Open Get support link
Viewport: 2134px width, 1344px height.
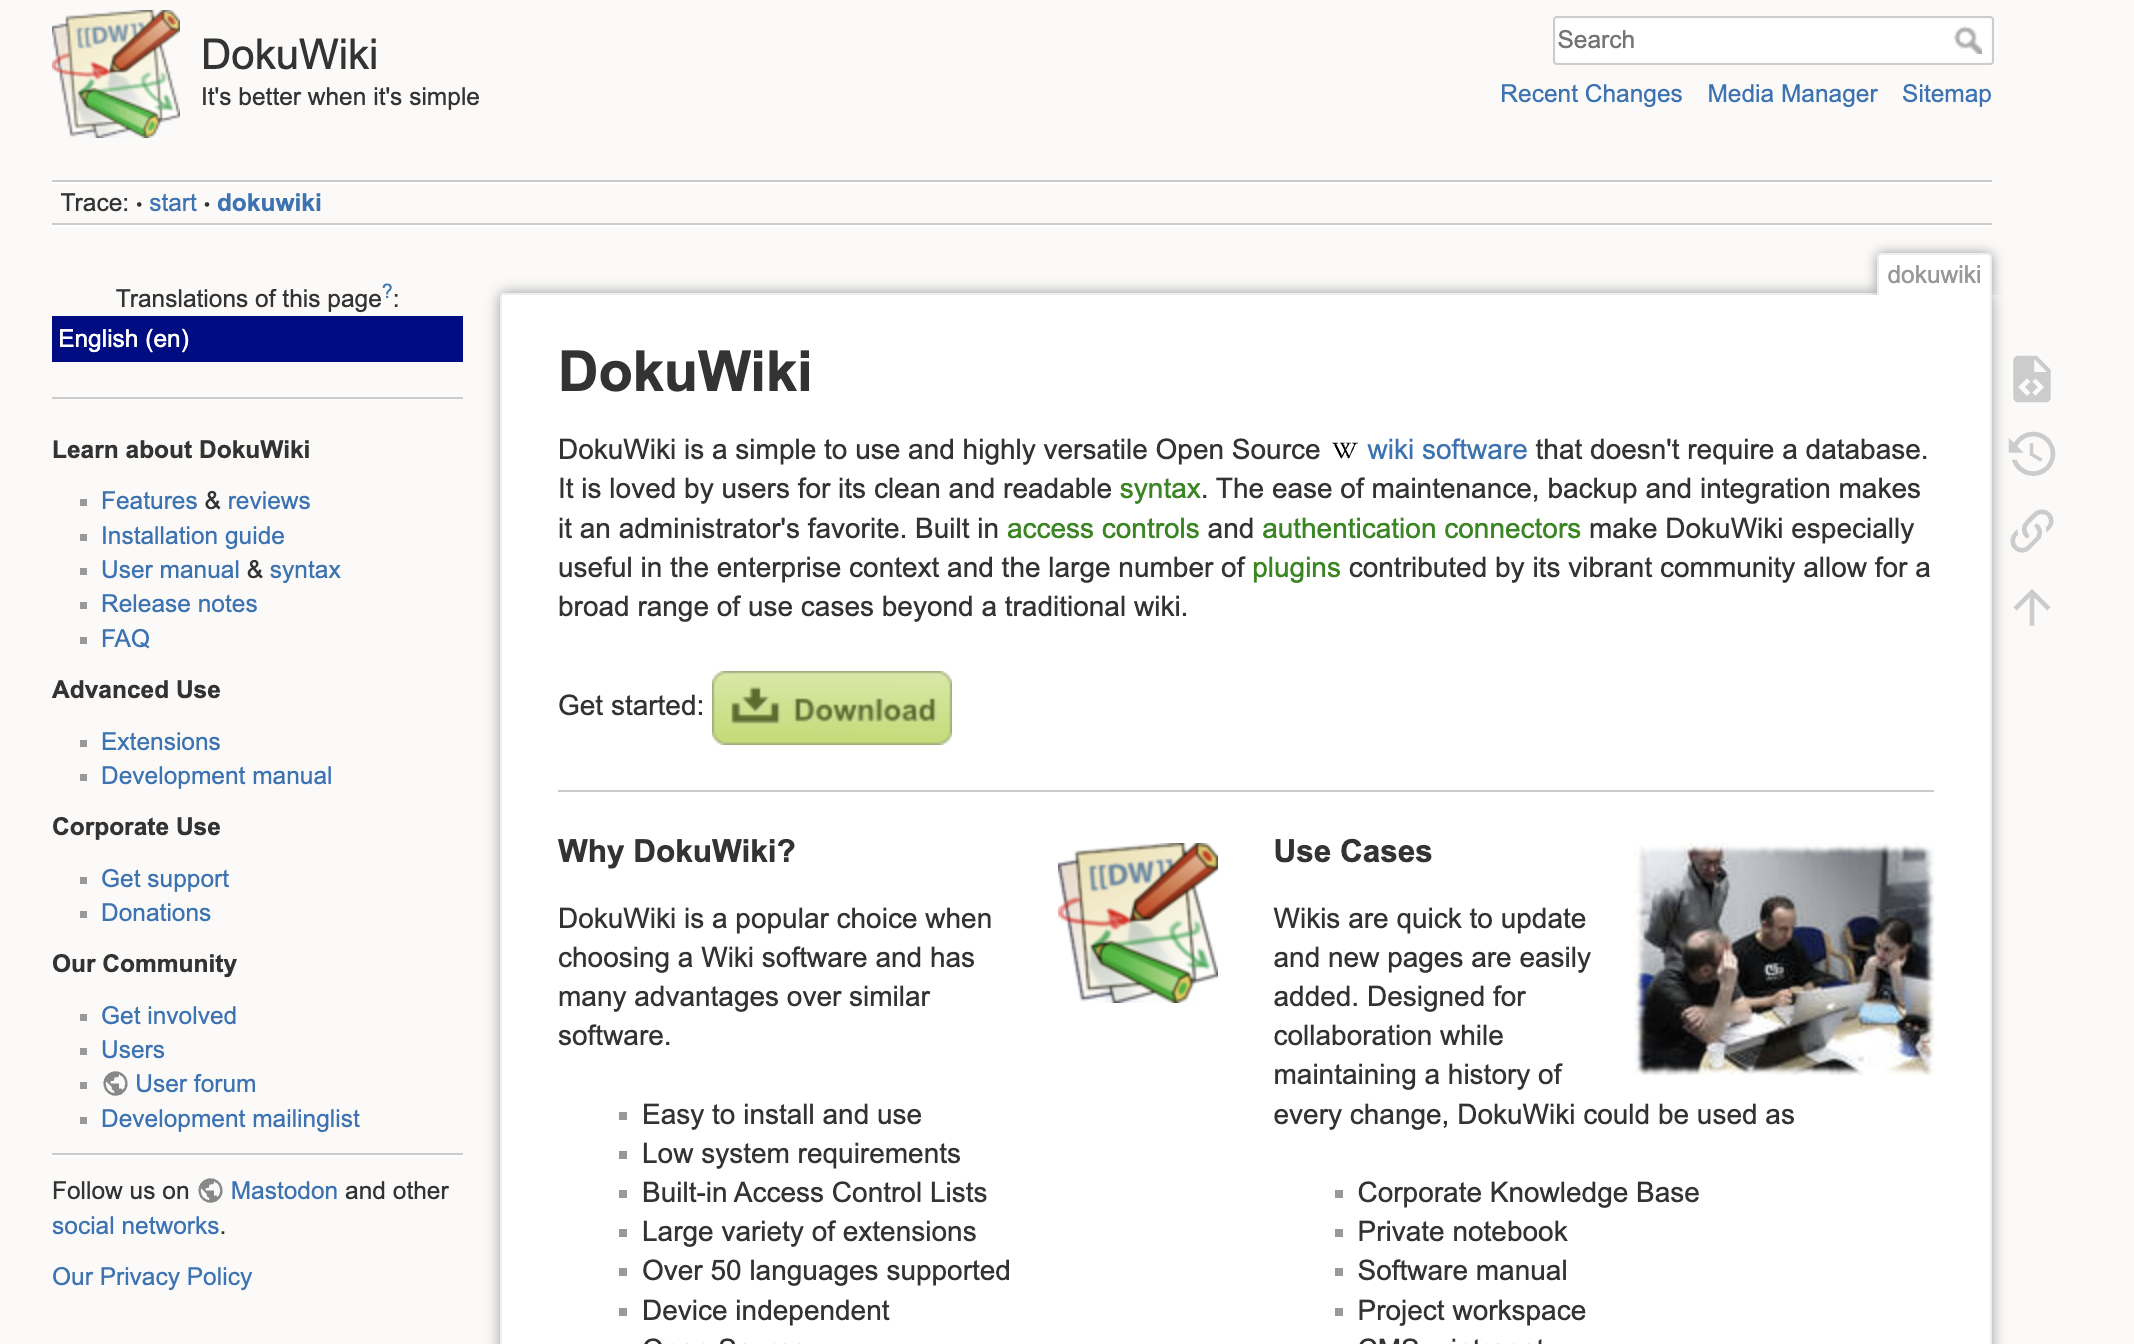tap(165, 879)
